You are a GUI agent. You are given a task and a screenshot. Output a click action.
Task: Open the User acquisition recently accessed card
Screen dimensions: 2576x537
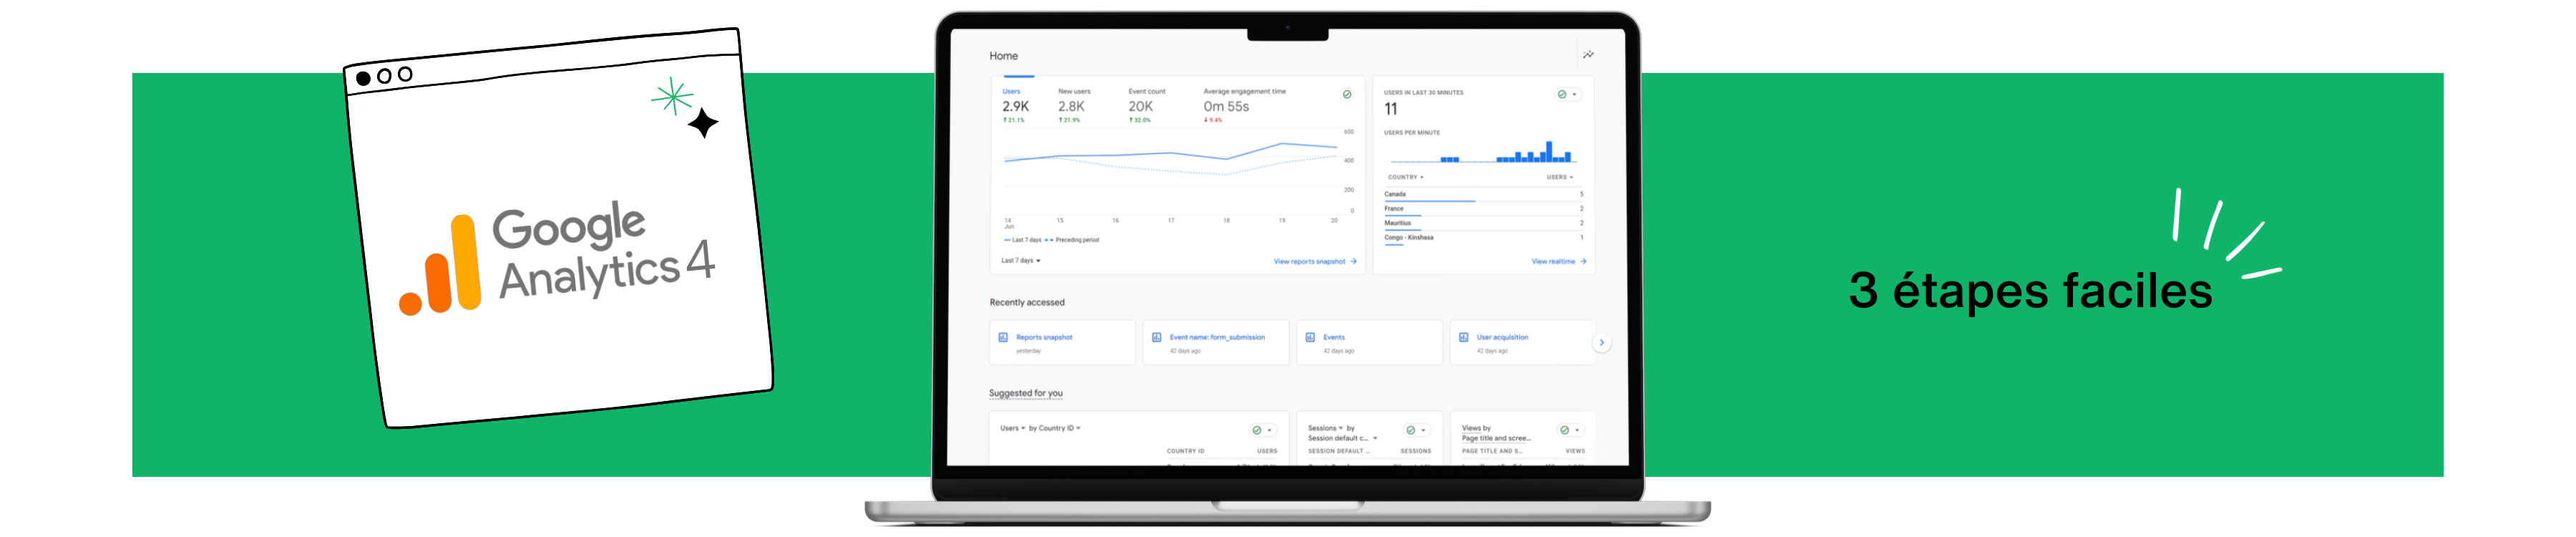point(1522,343)
